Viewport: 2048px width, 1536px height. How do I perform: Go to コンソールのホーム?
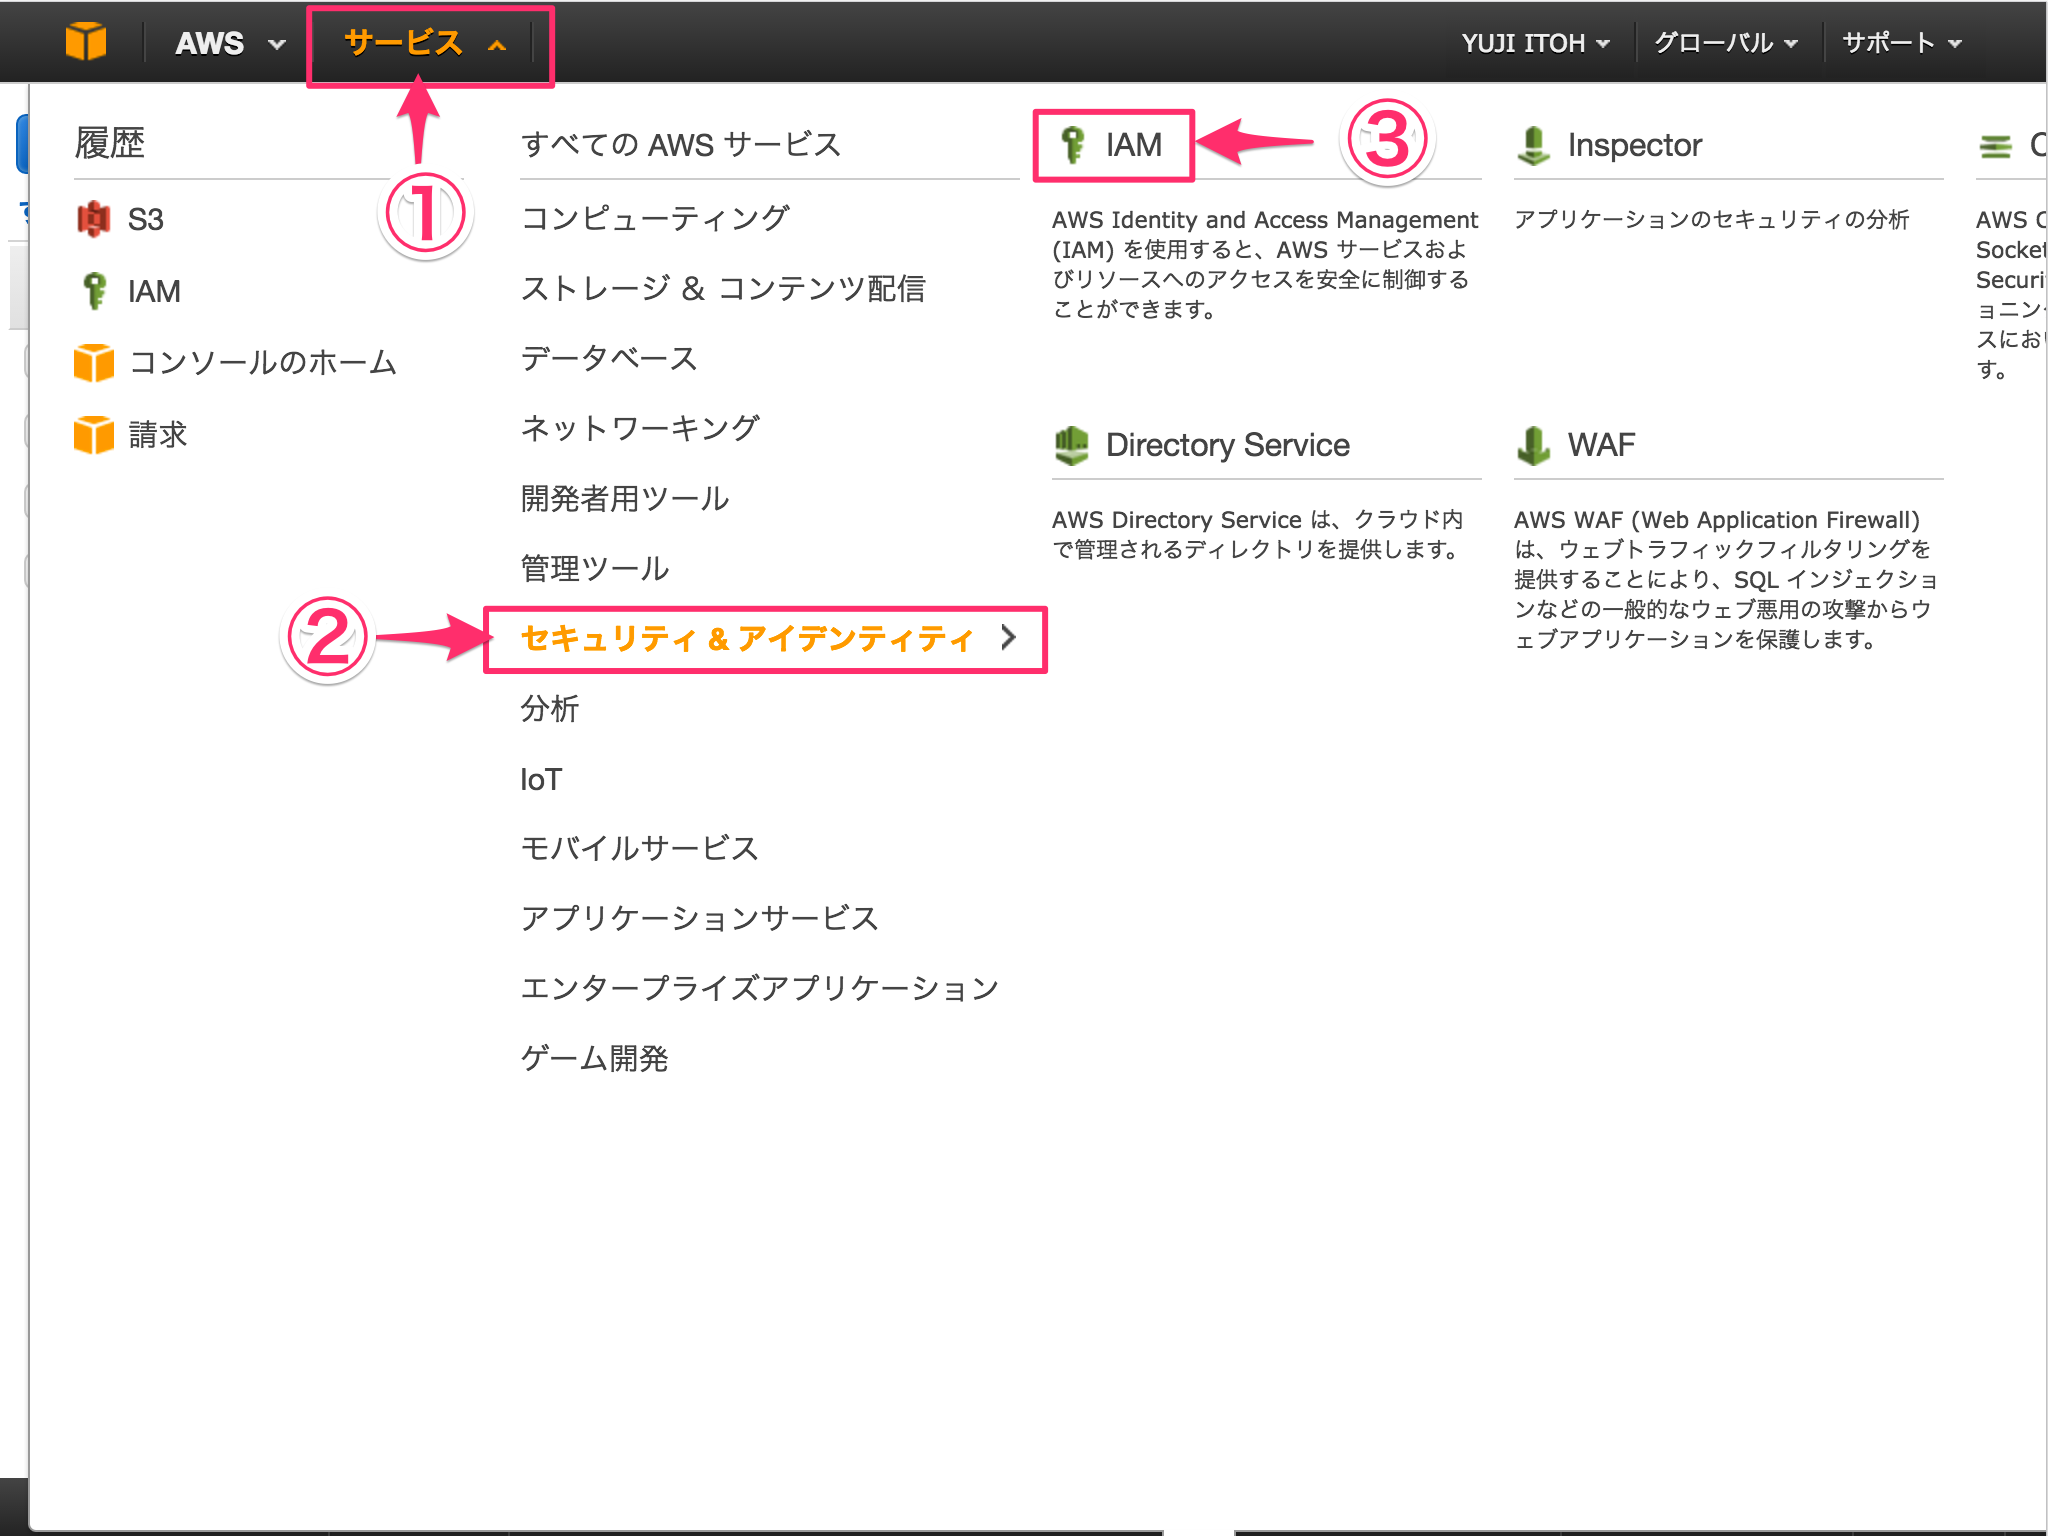tap(263, 362)
